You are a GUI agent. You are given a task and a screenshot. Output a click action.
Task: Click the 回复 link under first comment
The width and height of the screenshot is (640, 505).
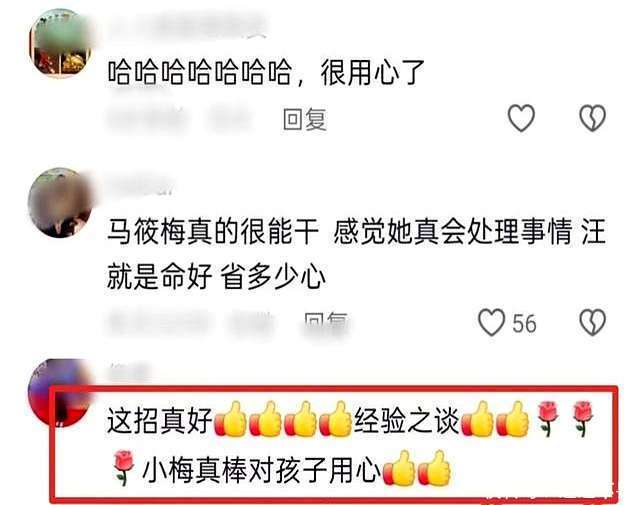click(305, 120)
